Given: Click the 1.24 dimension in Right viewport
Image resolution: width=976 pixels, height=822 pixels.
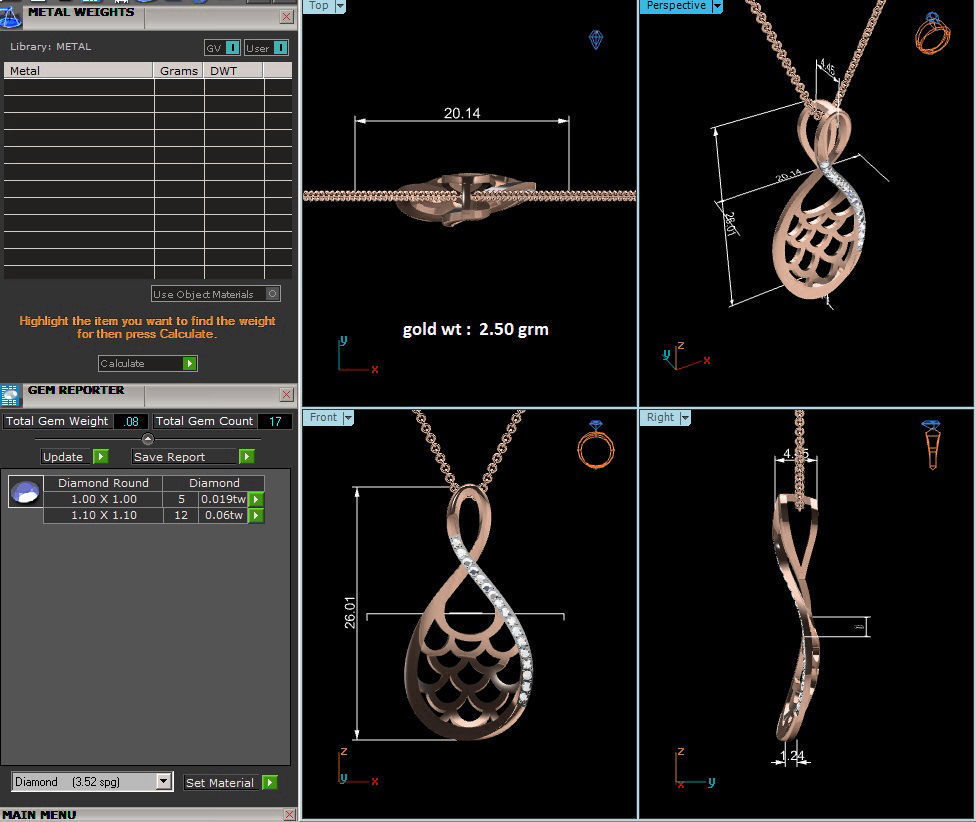Looking at the screenshot, I should 792,755.
